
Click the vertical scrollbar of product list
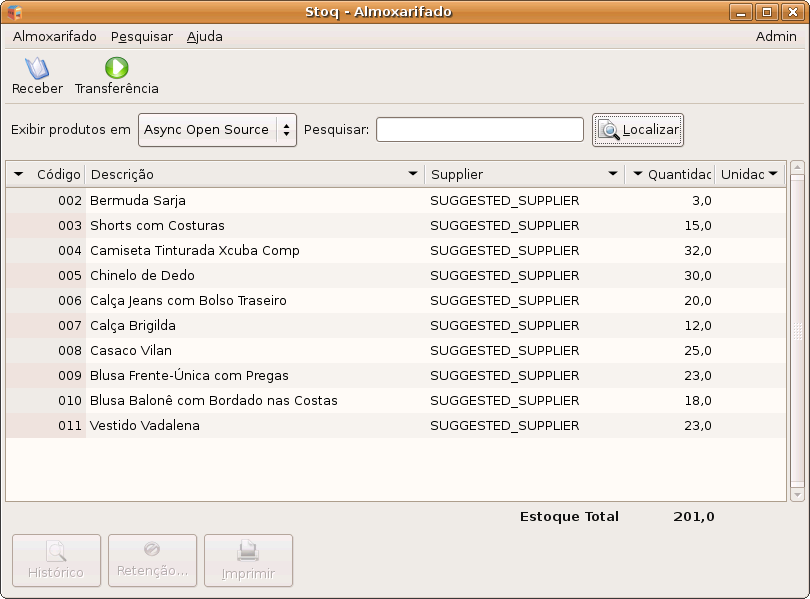[797, 330]
